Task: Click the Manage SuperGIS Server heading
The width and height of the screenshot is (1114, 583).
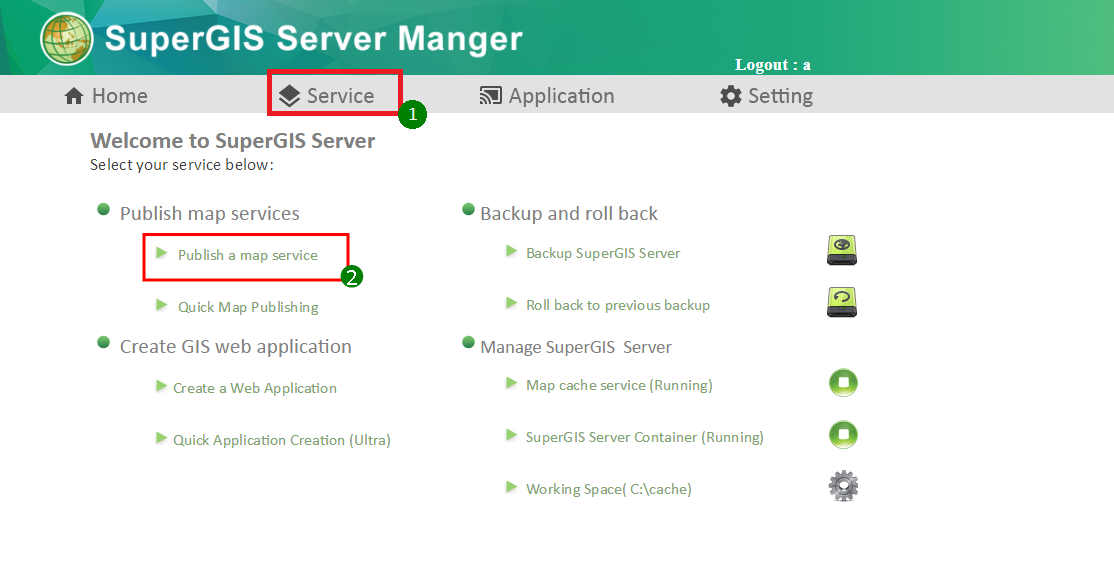Action: click(576, 347)
